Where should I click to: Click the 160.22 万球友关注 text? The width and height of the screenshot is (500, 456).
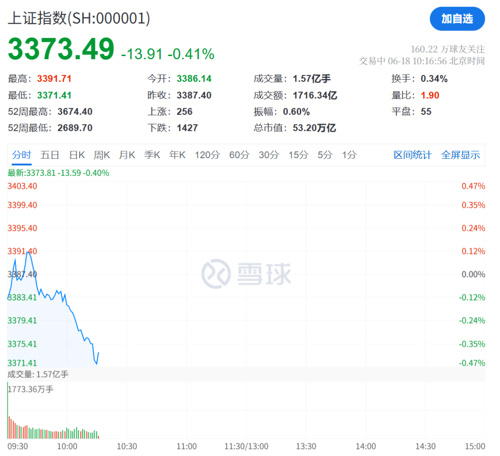tap(448, 49)
